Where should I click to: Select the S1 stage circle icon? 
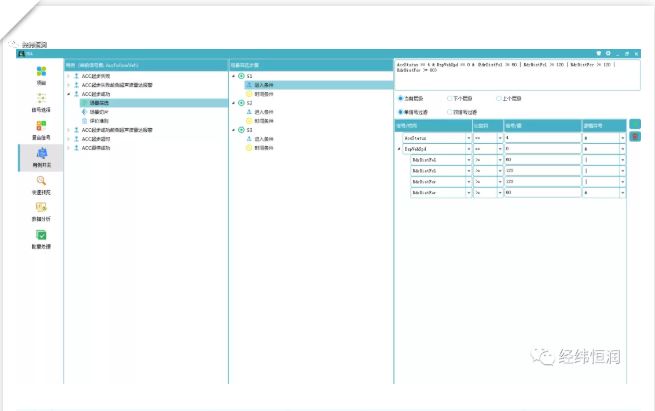(x=241, y=76)
